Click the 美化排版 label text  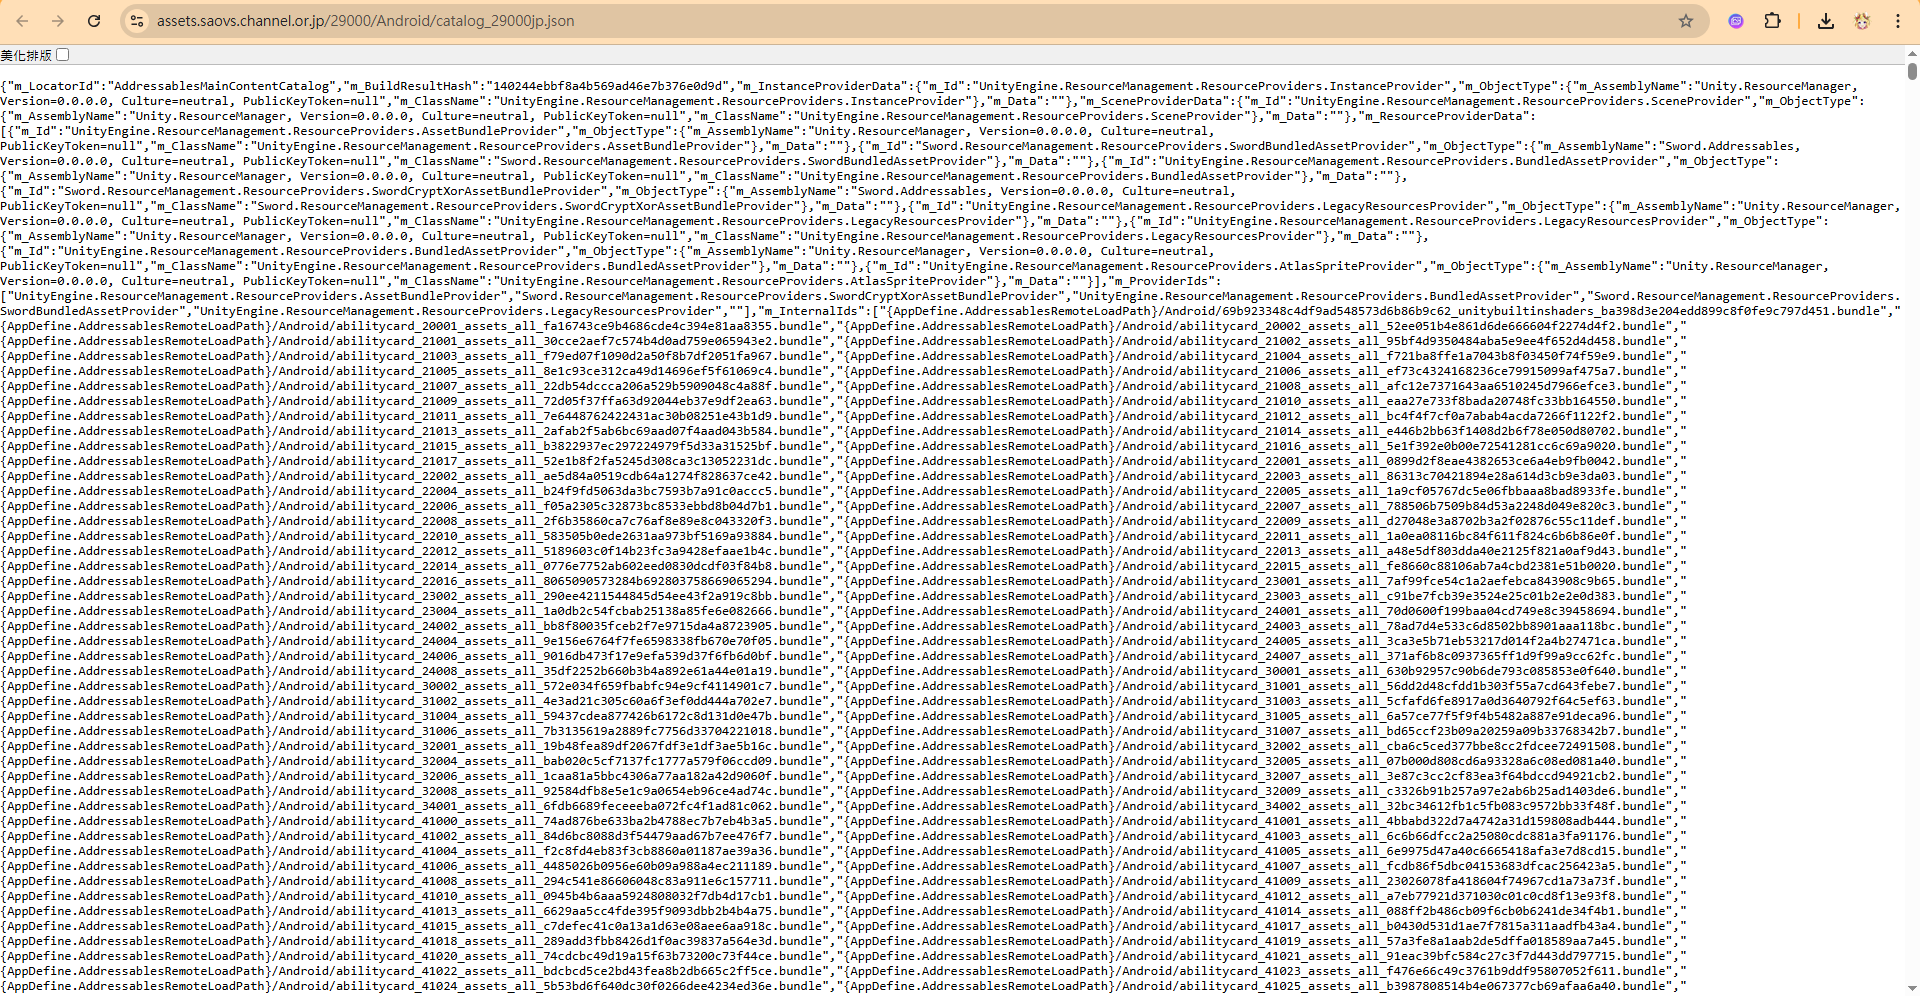point(26,56)
